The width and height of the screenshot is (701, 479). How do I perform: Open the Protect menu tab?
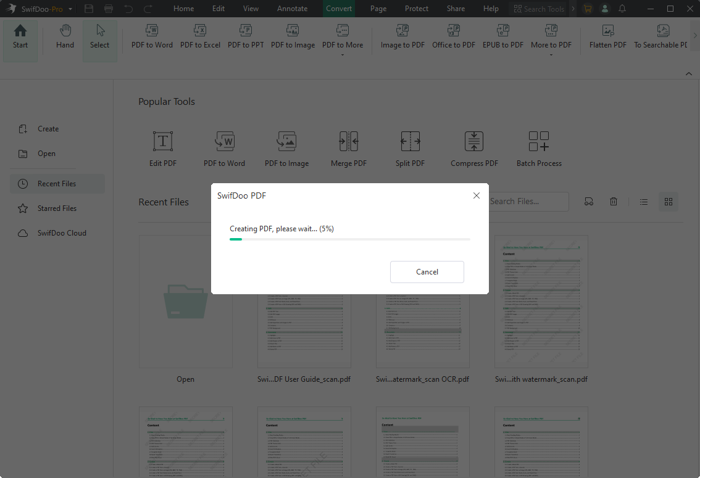tap(416, 8)
